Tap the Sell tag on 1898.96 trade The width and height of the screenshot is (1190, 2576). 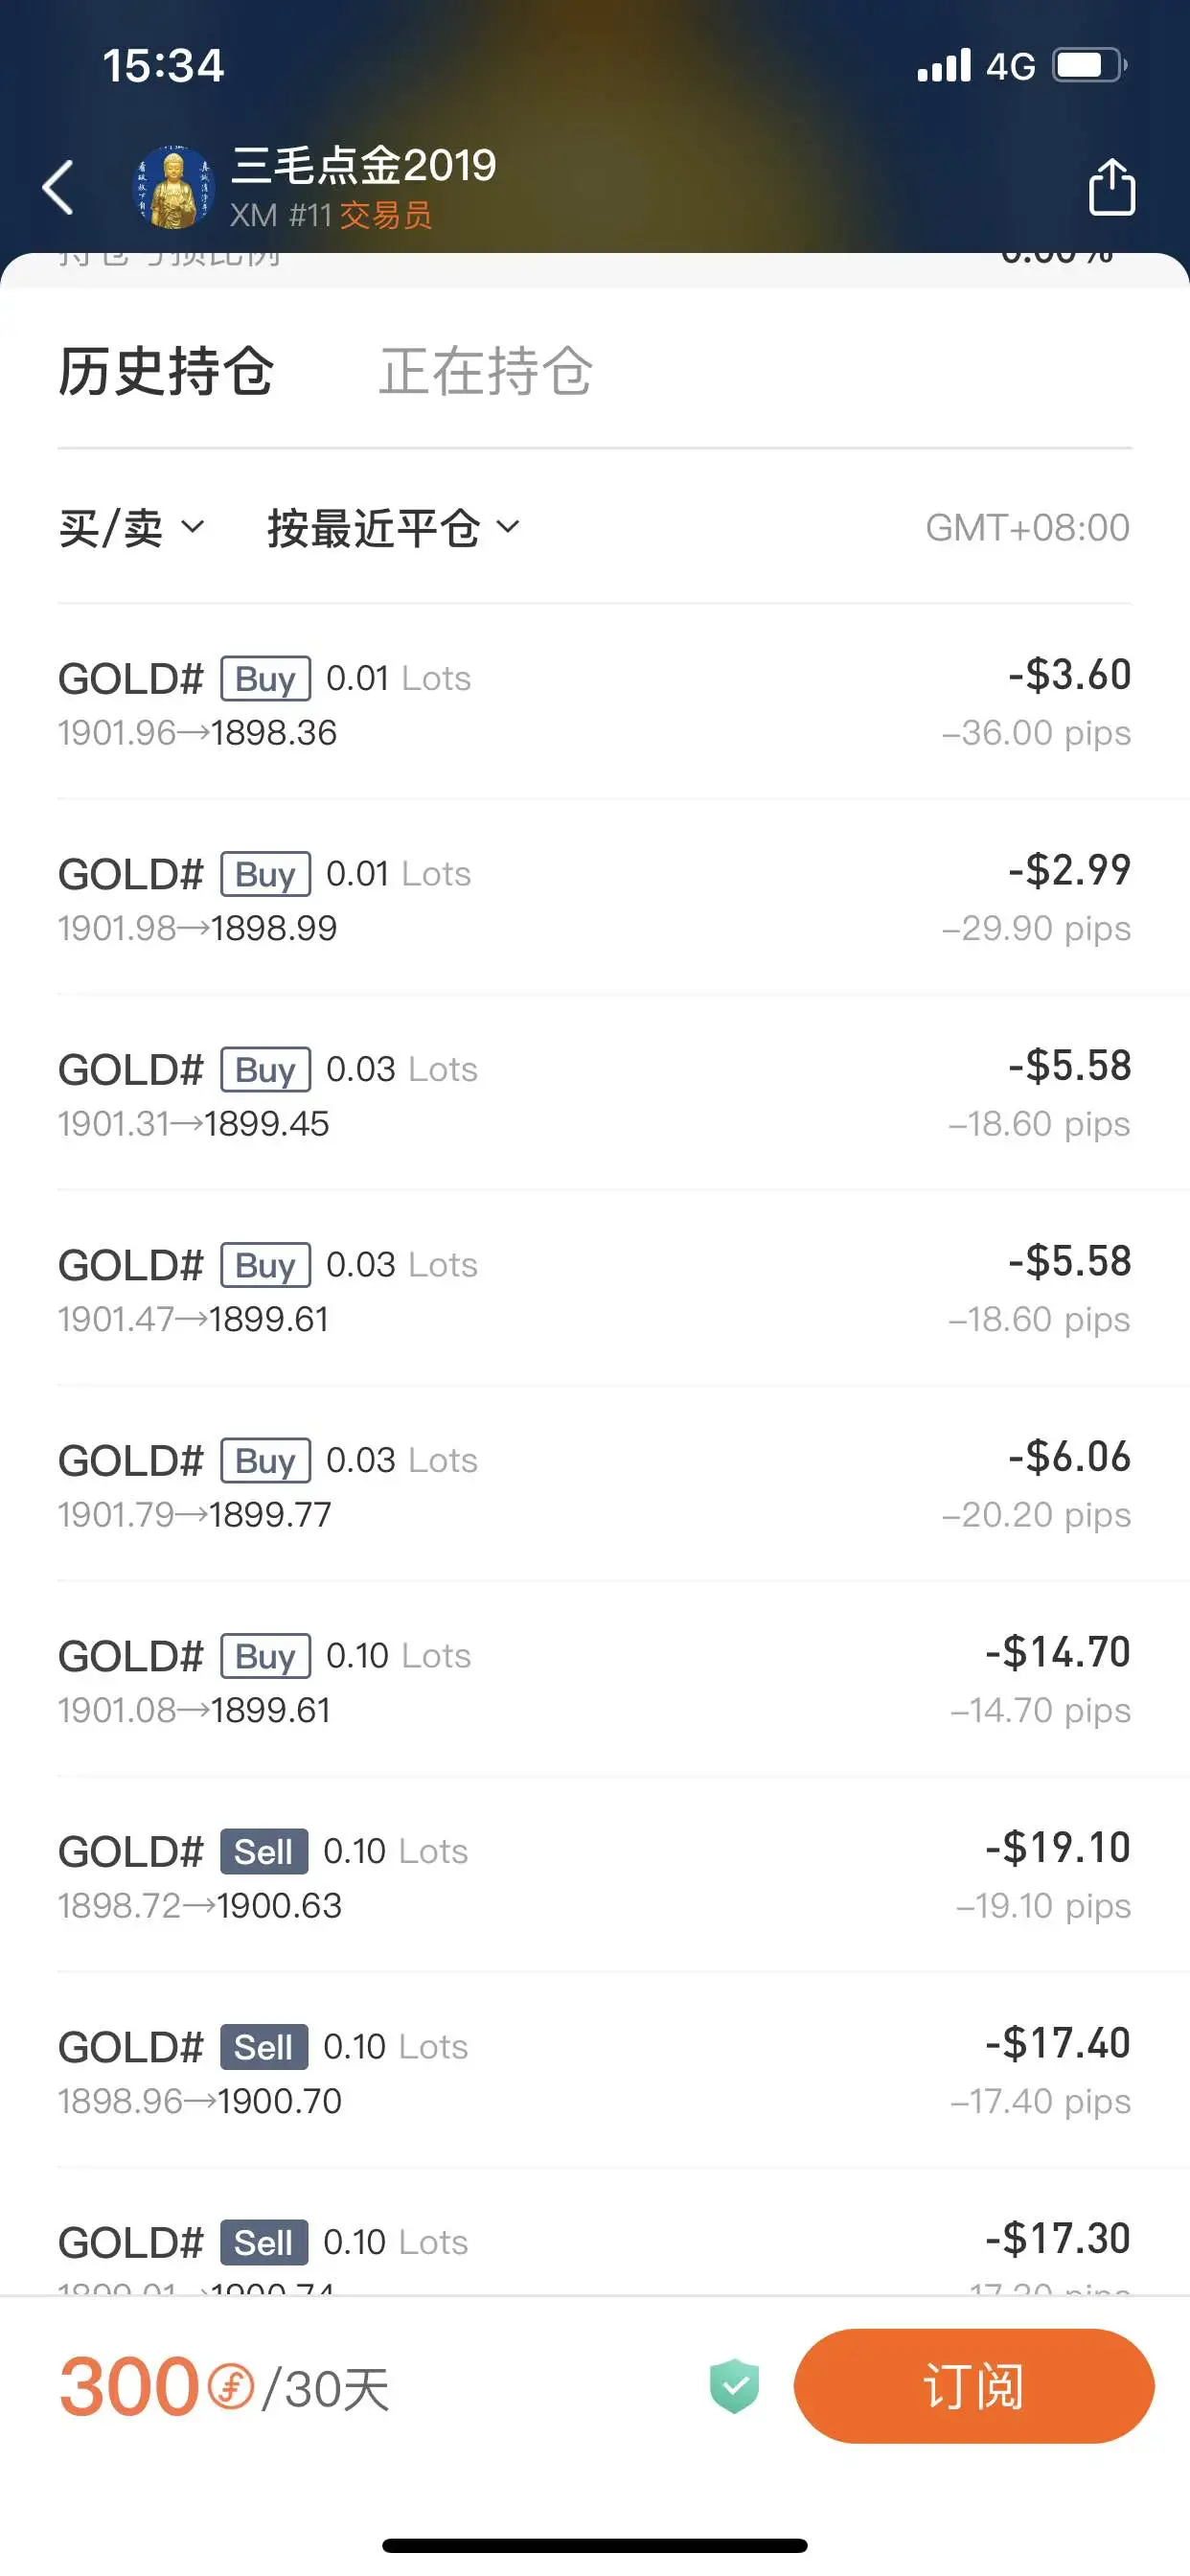click(264, 2047)
